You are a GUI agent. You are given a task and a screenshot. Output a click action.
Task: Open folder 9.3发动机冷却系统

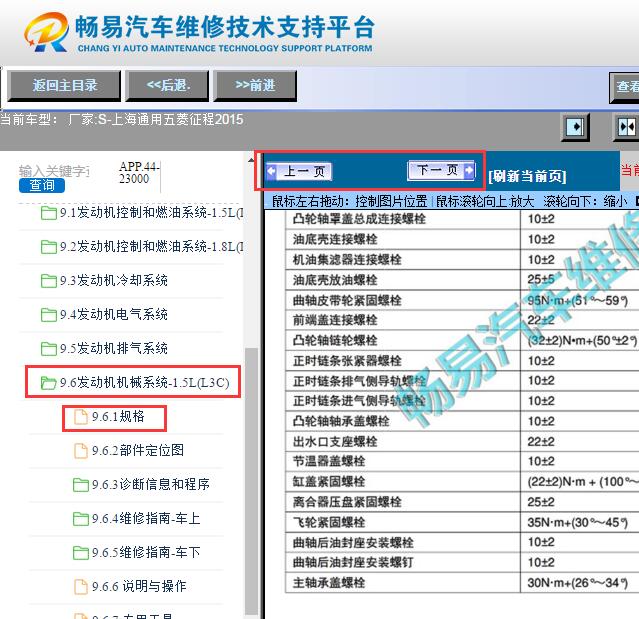(x=104, y=280)
